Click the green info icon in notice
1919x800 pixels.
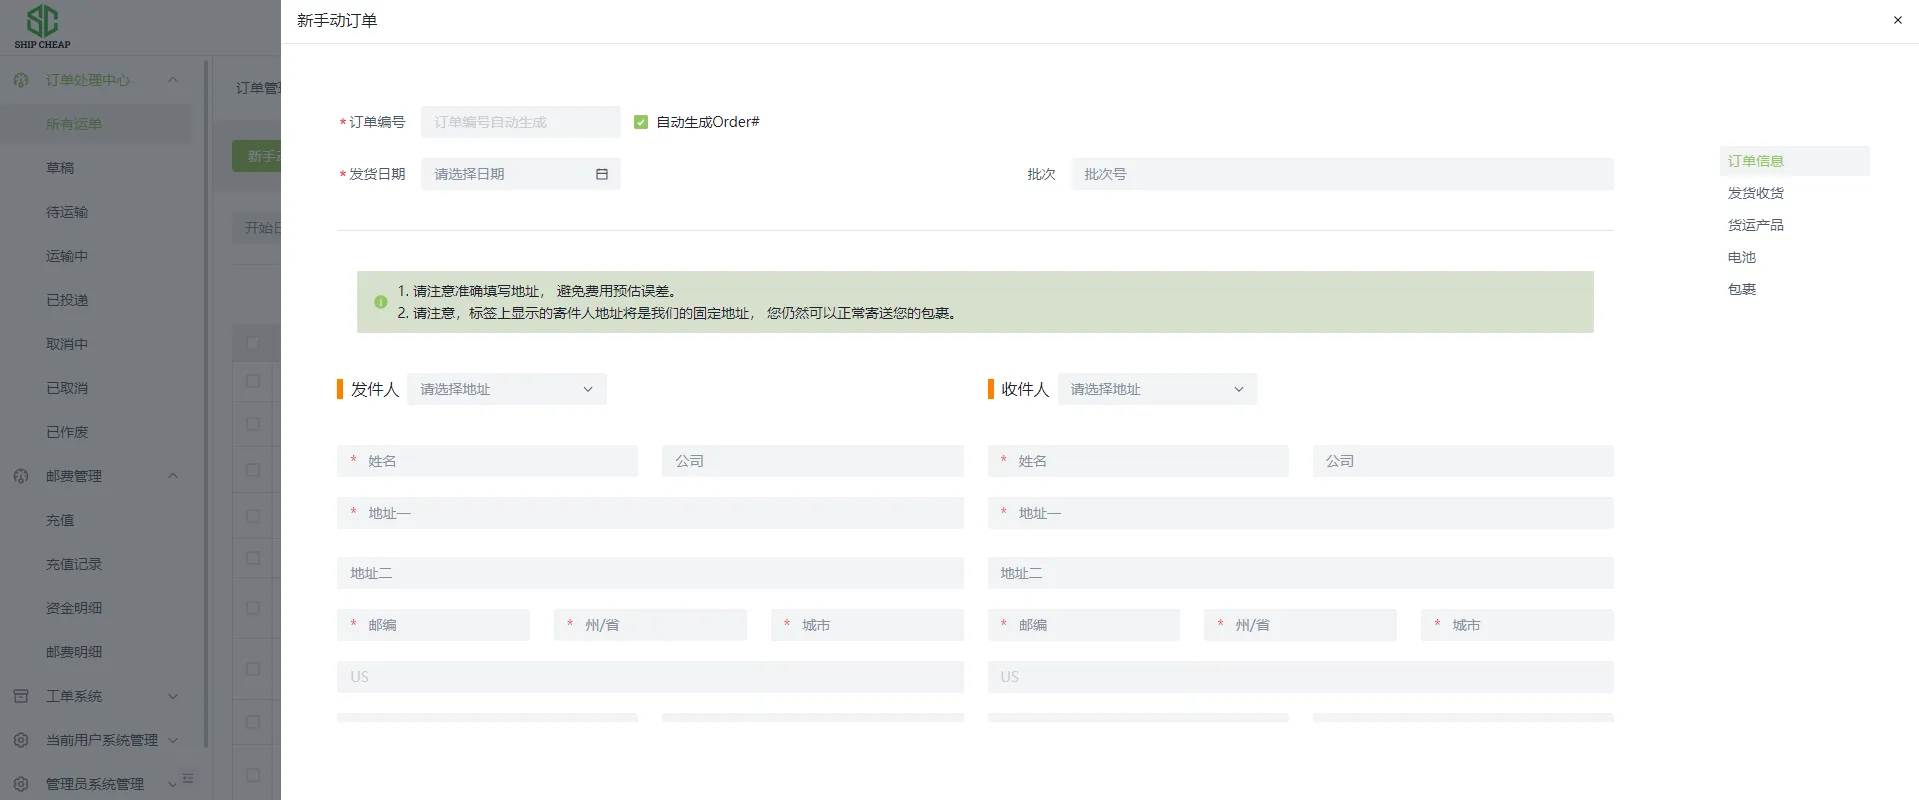click(381, 302)
